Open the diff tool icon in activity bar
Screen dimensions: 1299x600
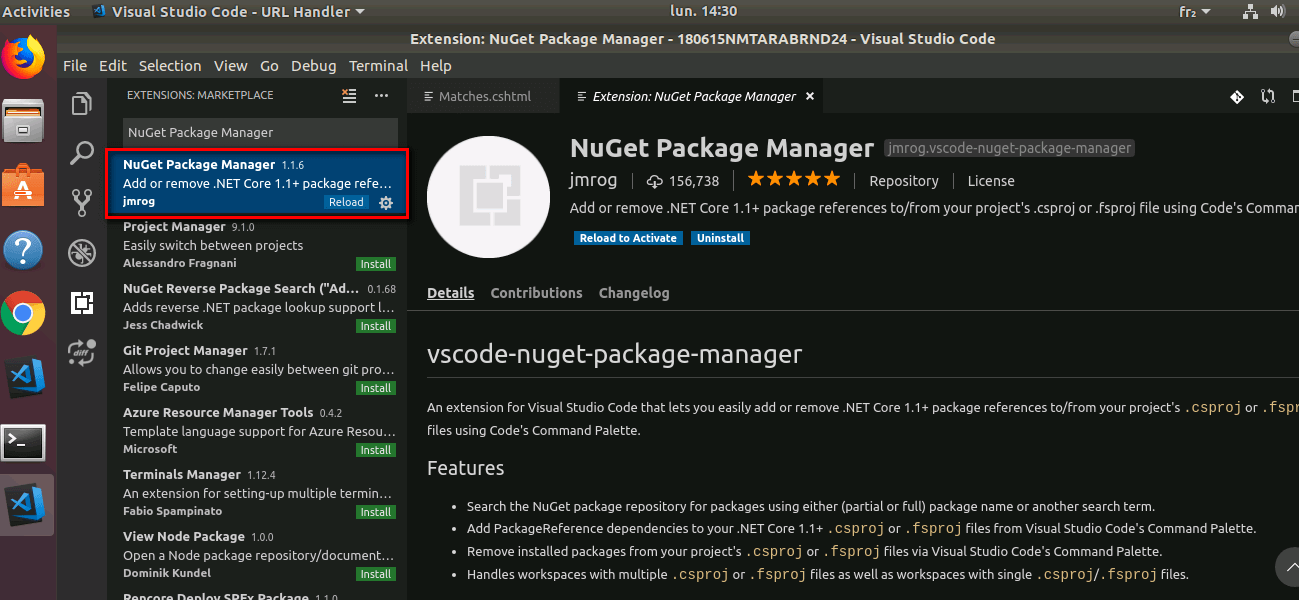82,351
